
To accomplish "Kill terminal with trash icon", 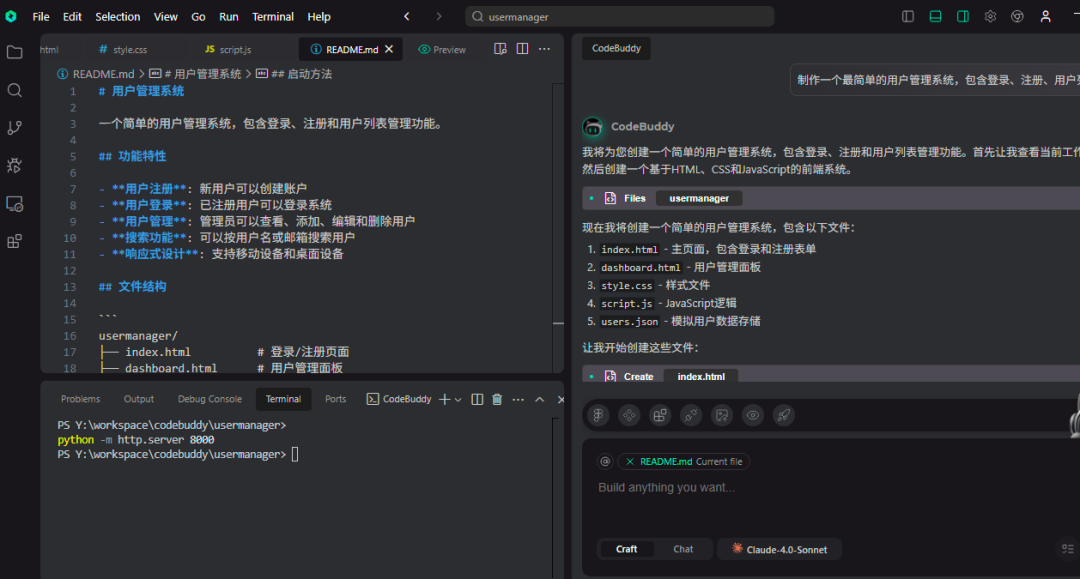I will point(497,399).
